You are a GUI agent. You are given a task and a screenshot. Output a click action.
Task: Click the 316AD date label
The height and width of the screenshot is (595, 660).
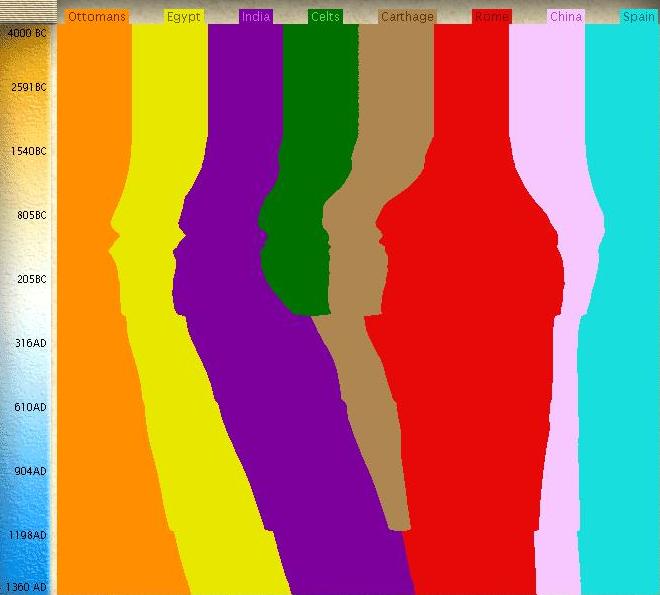pos(31,343)
